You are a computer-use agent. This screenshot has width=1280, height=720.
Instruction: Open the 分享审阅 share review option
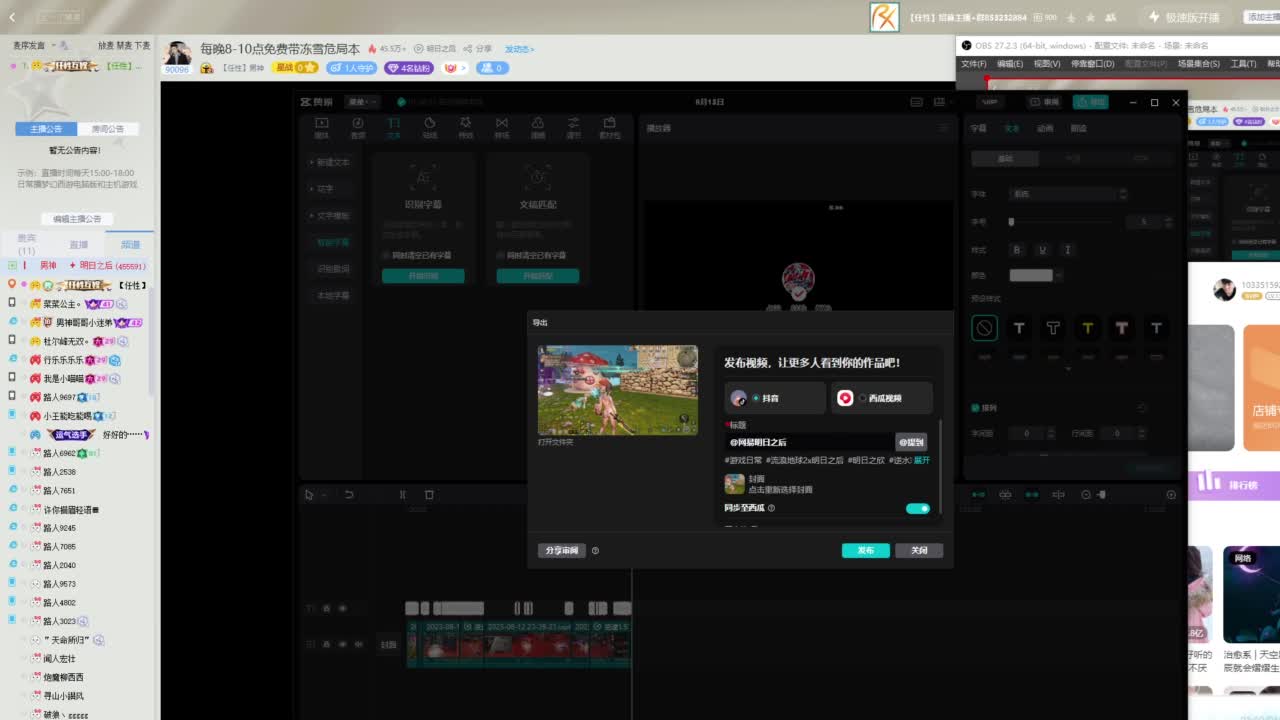pyautogui.click(x=562, y=550)
